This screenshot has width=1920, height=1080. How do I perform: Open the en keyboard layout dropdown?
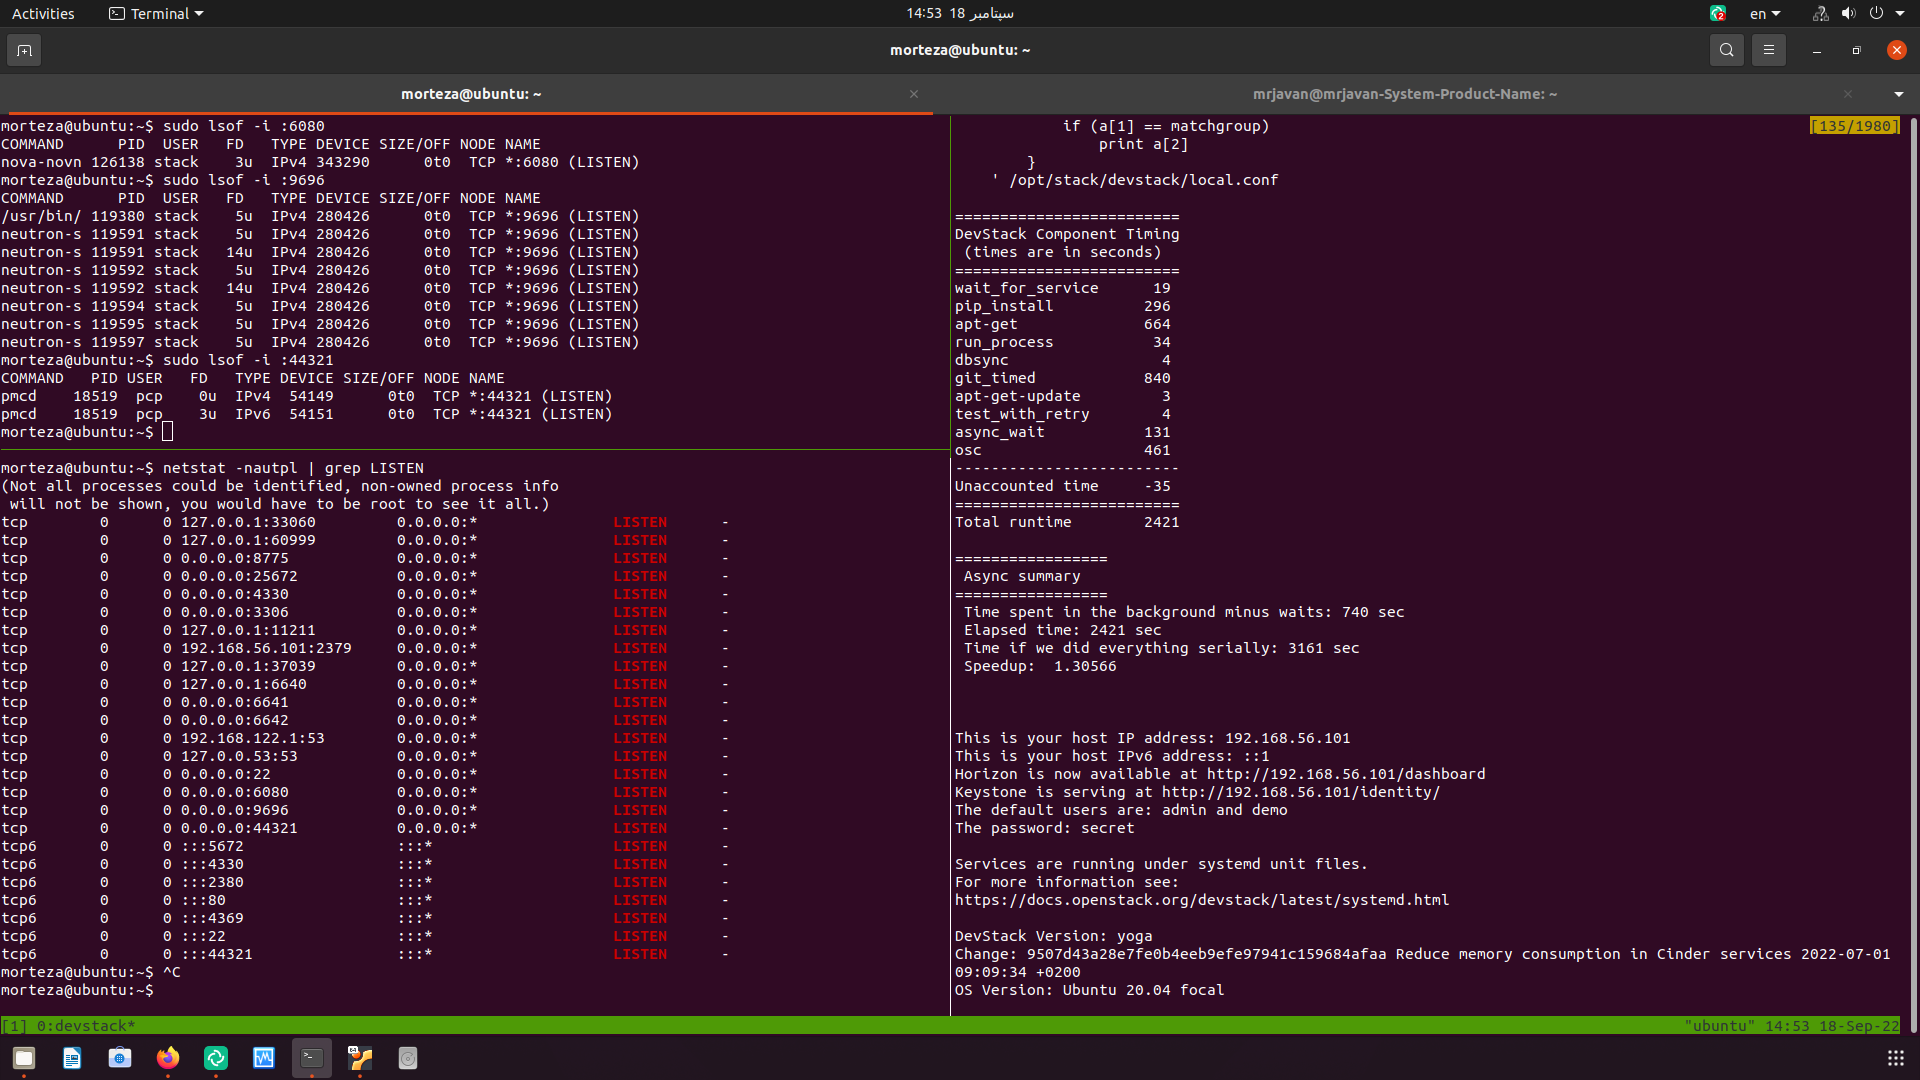pyautogui.click(x=1764, y=13)
